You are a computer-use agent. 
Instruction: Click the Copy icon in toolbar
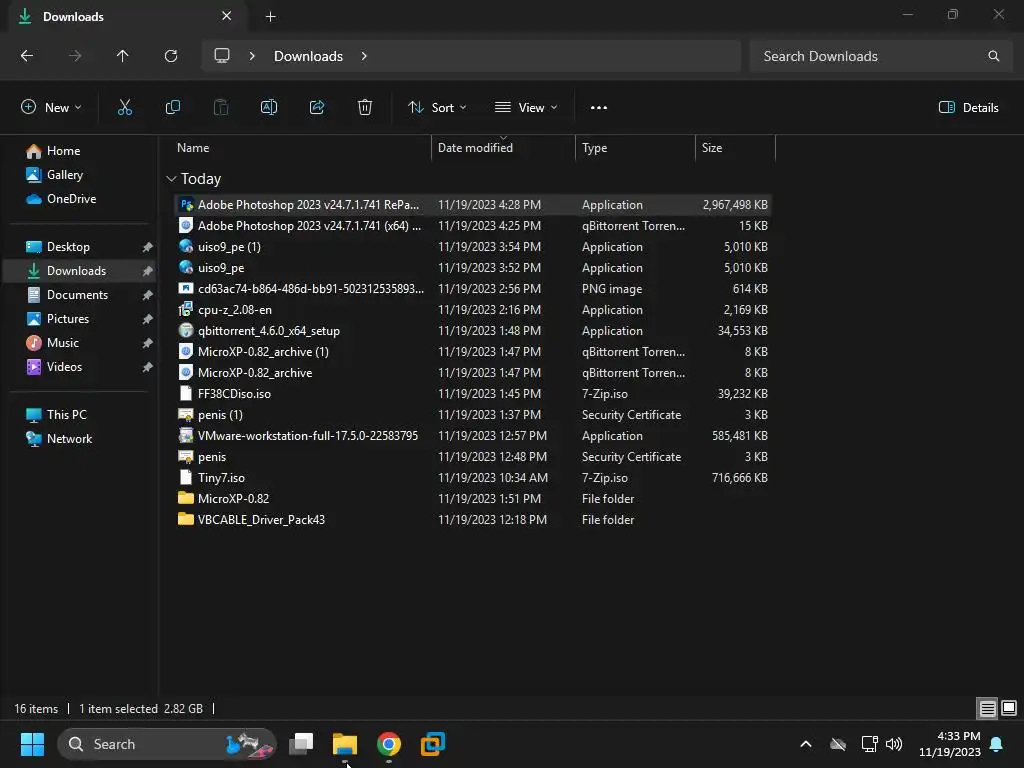pos(172,108)
